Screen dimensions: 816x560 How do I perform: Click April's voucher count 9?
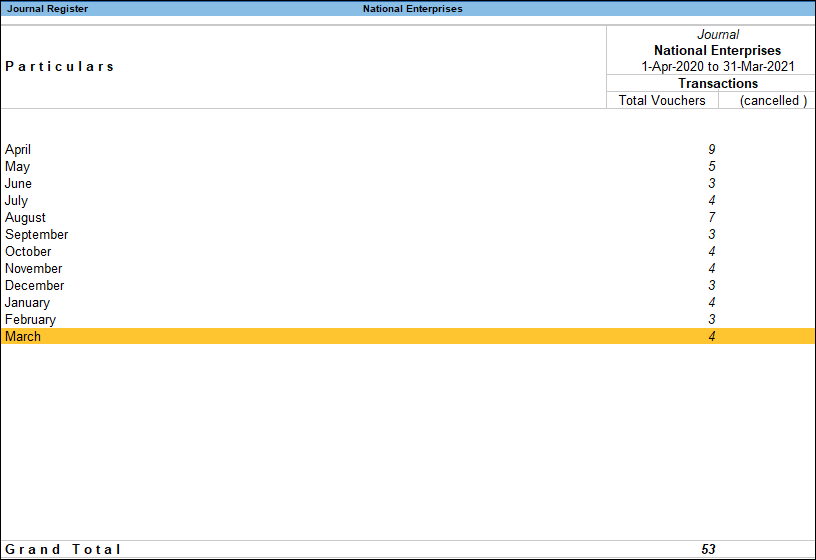coord(711,149)
